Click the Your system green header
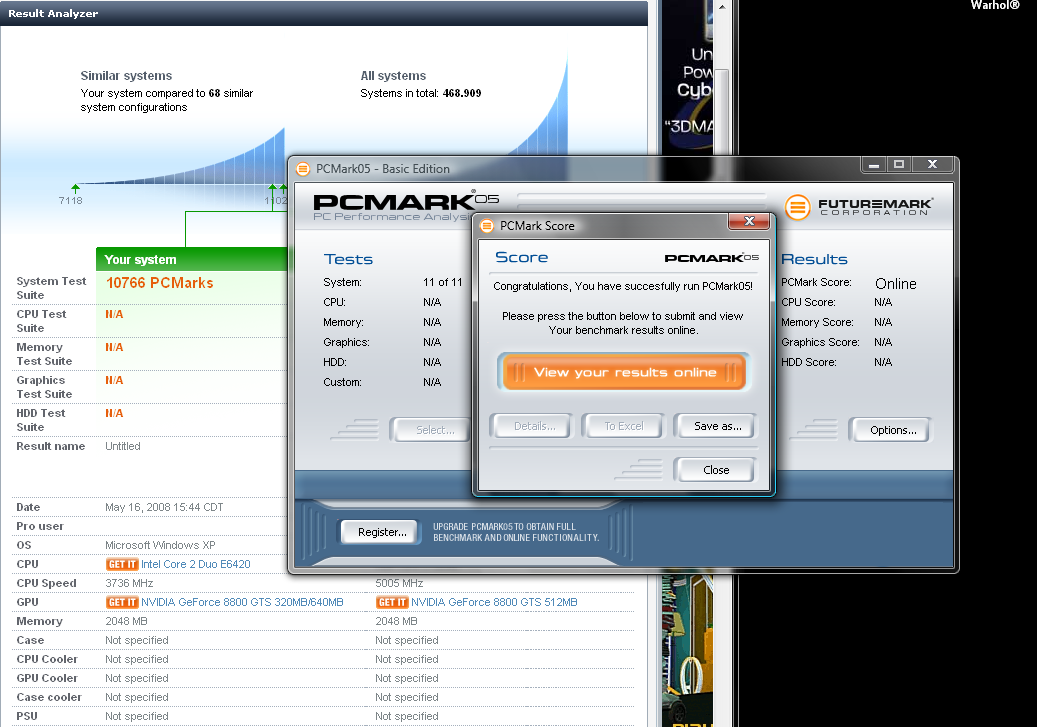The height and width of the screenshot is (727, 1037). 192,259
